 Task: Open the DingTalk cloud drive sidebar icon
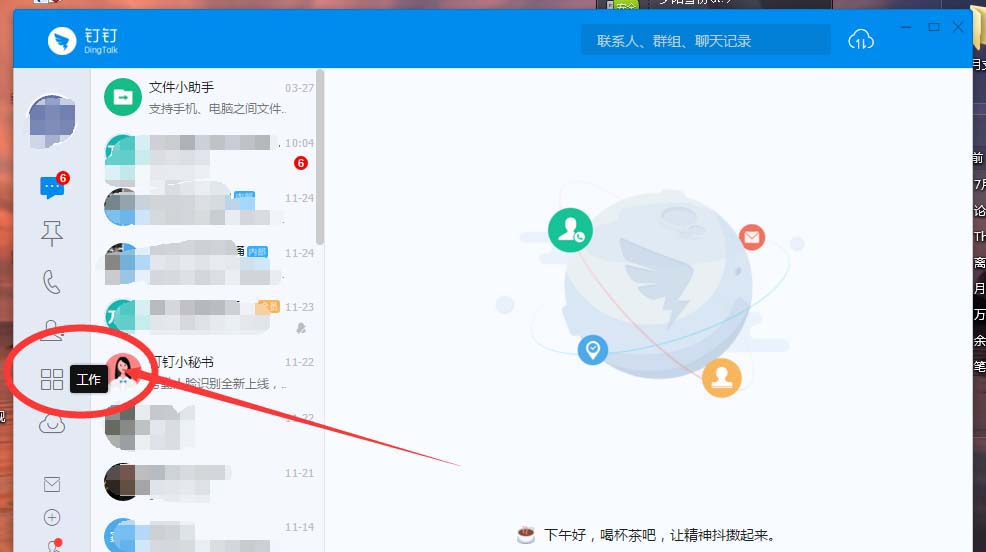[52, 425]
